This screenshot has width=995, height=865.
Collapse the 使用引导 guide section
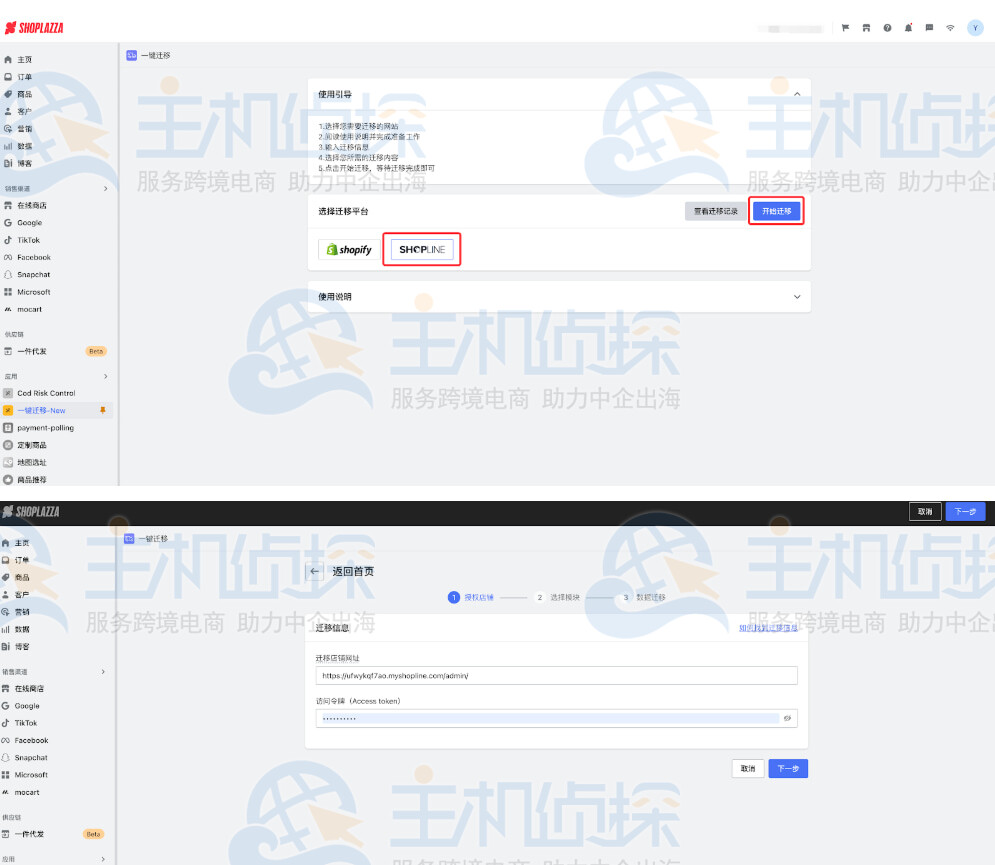click(797, 92)
